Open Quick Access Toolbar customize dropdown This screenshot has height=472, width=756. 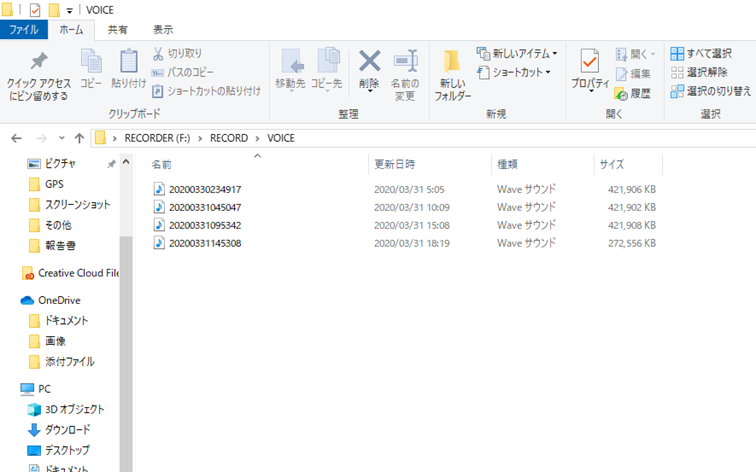(x=69, y=11)
